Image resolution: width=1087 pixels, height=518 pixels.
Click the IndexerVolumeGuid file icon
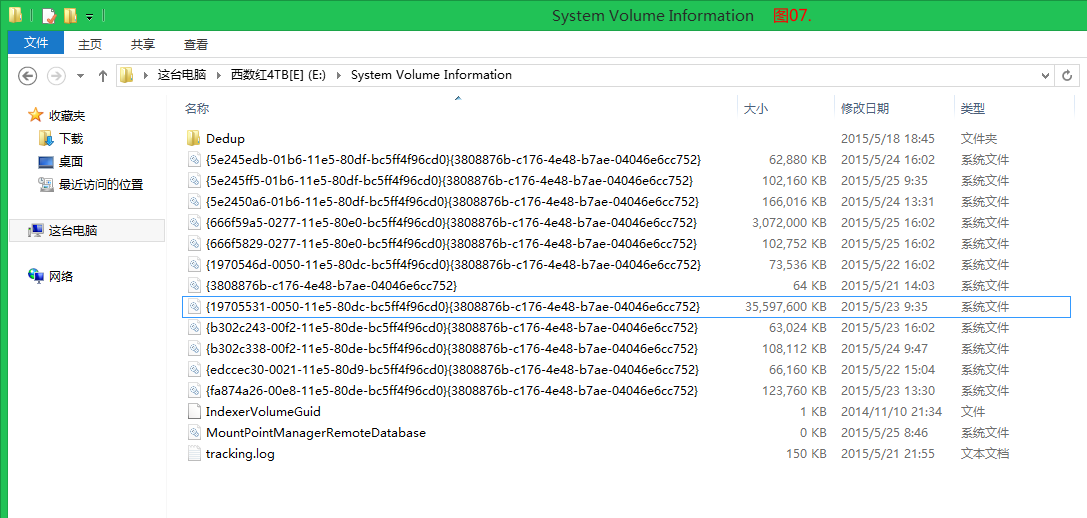[194, 411]
